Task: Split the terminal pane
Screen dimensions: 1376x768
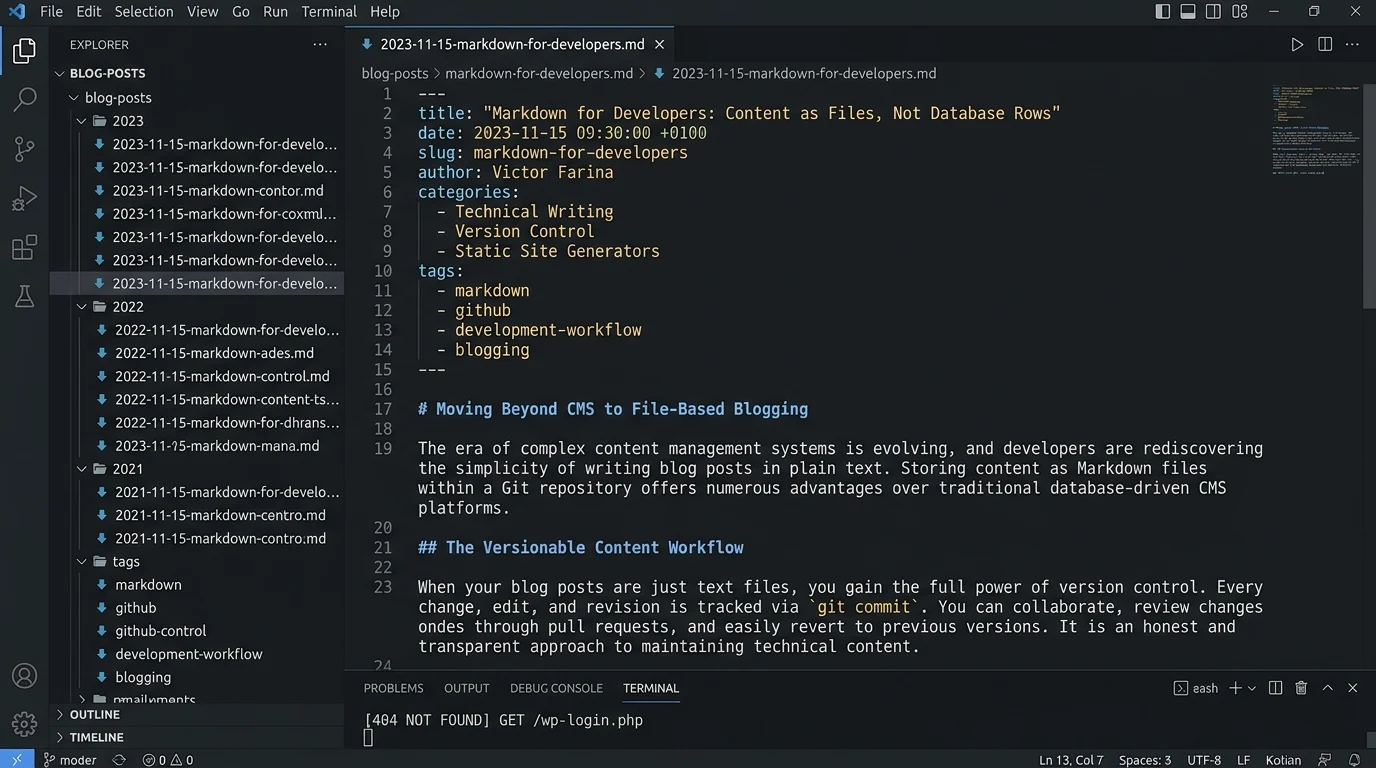Action: coord(1275,688)
